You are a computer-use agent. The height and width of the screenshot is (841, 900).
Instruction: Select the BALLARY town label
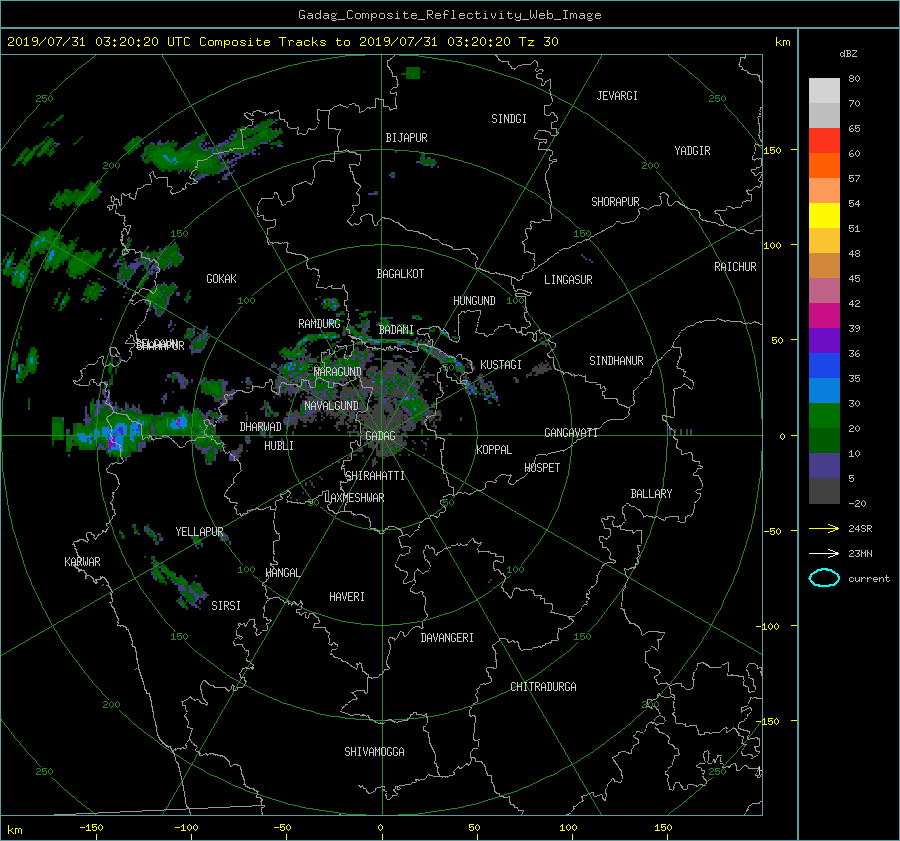tap(651, 494)
